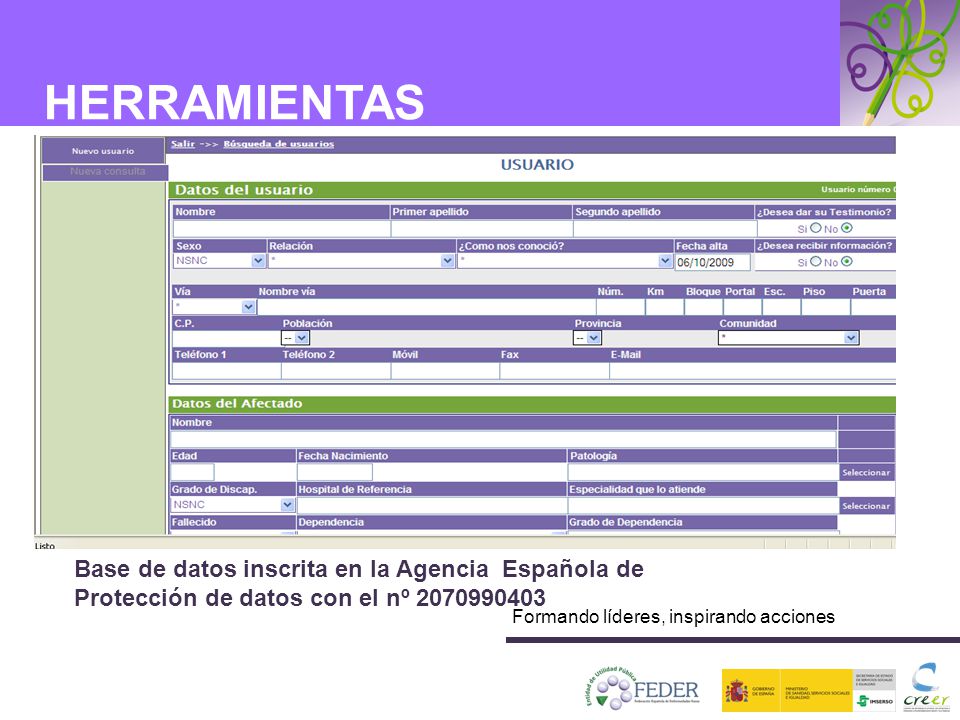
Task: Open the Vía type dropdown
Action: (214, 306)
